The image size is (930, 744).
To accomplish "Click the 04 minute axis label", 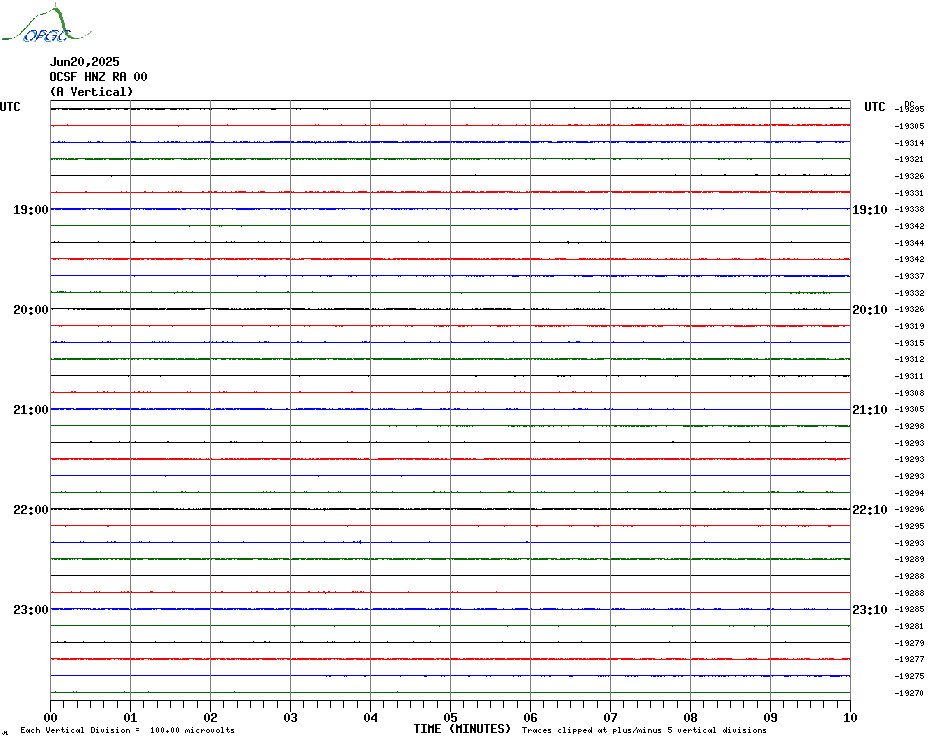I will pyautogui.click(x=371, y=717).
